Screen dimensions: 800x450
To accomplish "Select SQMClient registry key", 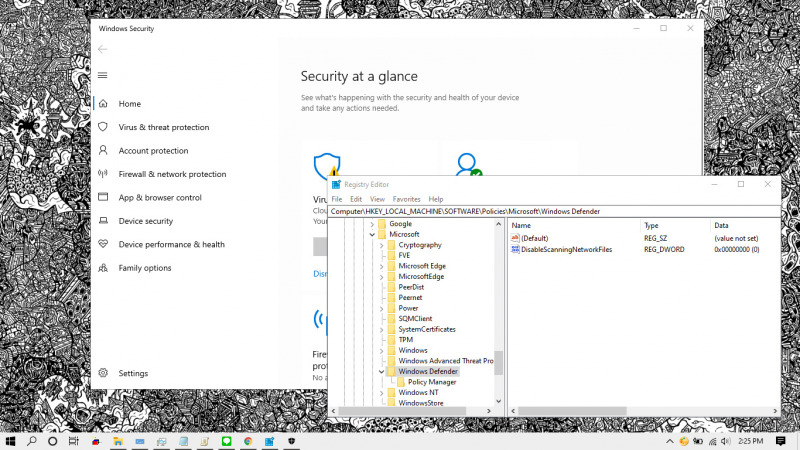I will tap(415, 318).
